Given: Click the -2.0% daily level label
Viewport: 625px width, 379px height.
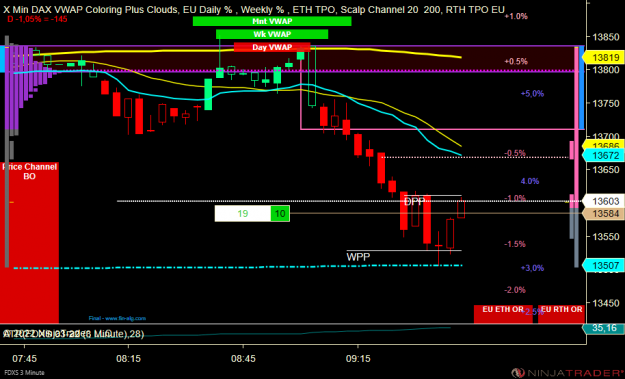Looking at the screenshot, I should tap(515, 290).
